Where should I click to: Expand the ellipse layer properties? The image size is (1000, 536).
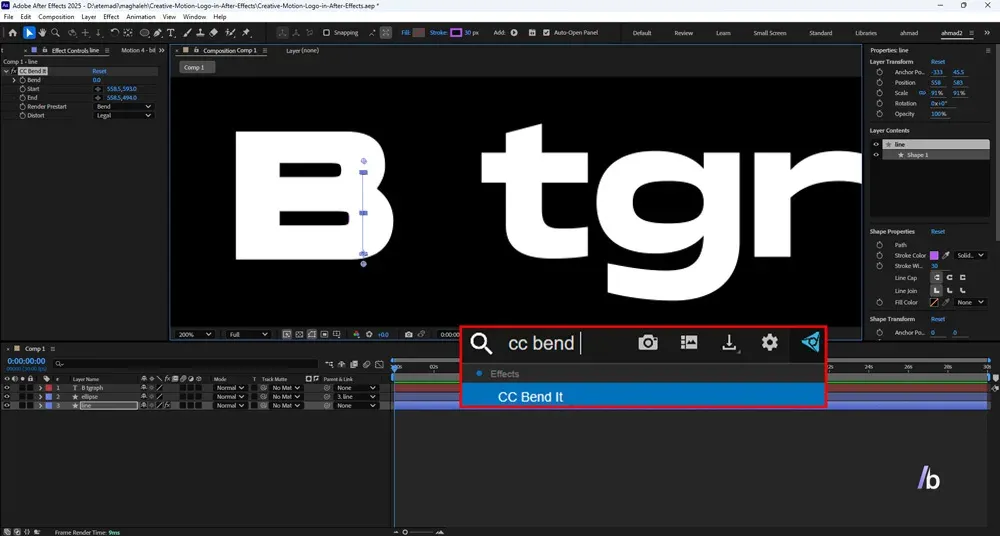pyautogui.click(x=40, y=397)
